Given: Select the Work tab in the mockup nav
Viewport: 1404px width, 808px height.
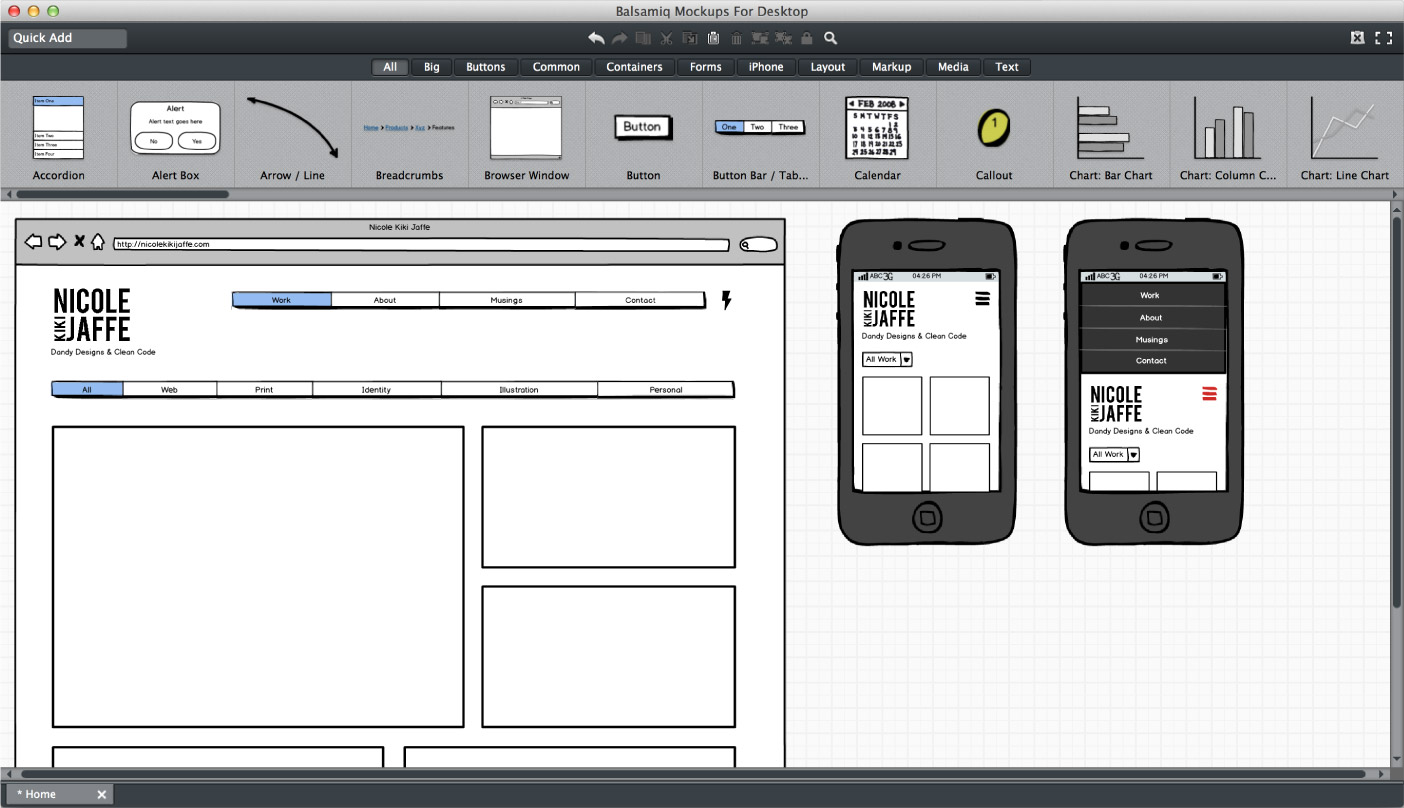Looking at the screenshot, I should pos(282,300).
